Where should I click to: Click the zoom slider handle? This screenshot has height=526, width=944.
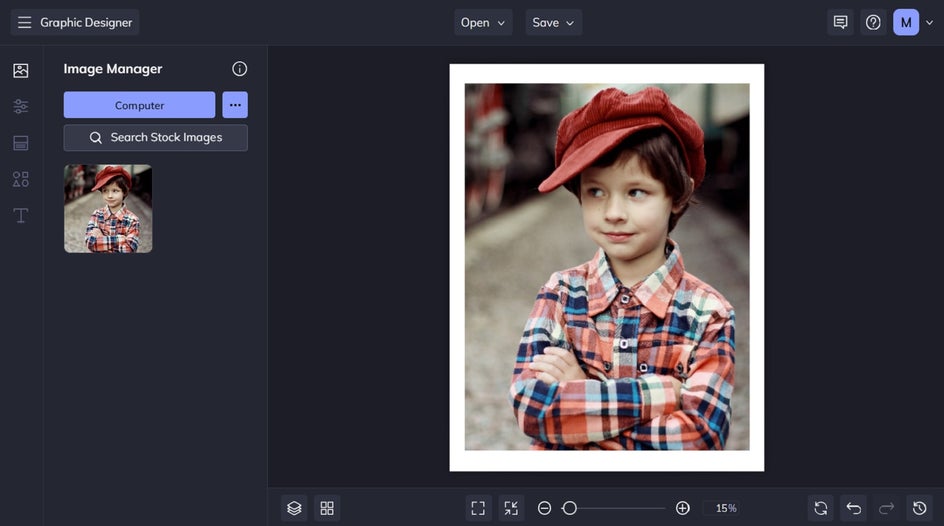point(569,508)
